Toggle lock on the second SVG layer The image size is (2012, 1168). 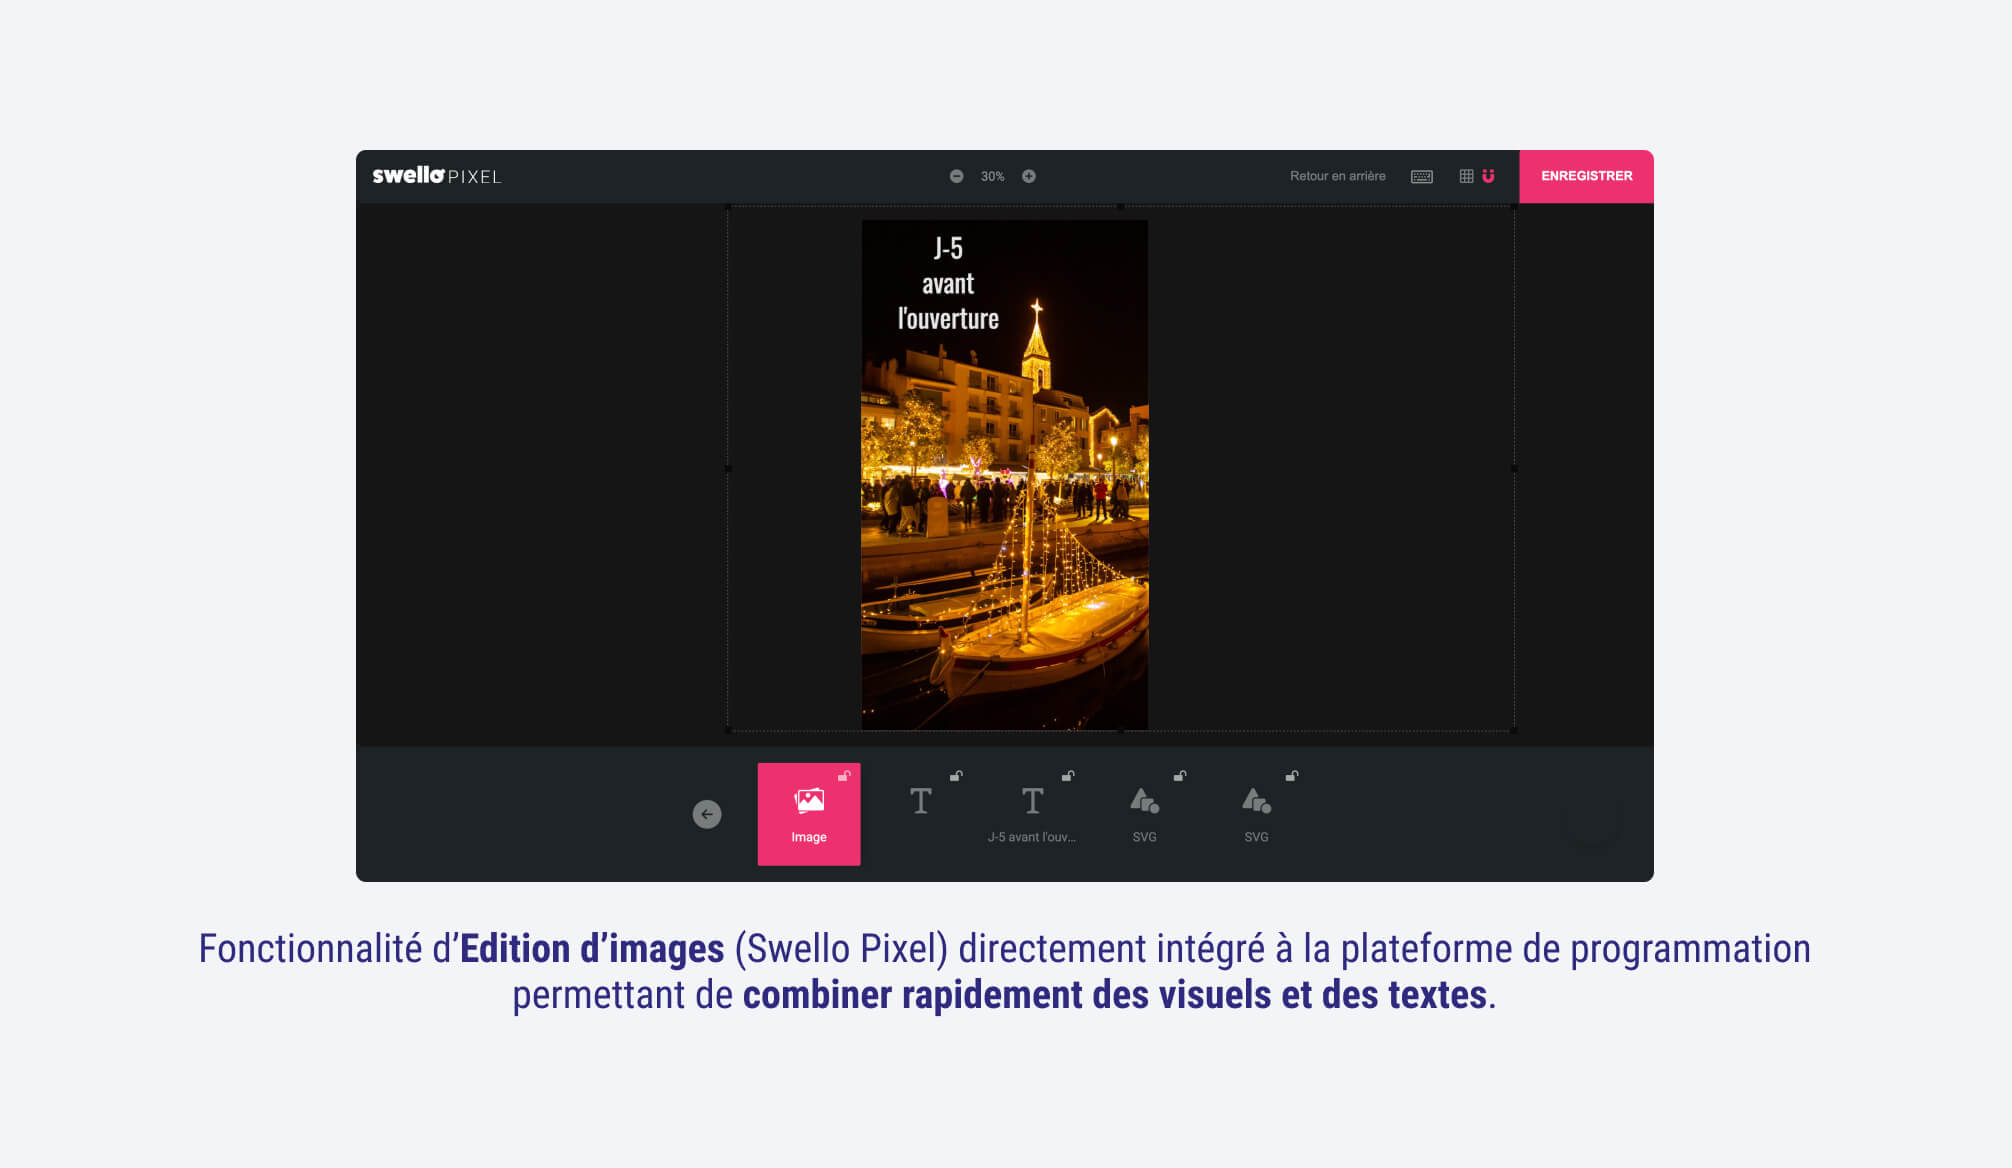point(1292,776)
